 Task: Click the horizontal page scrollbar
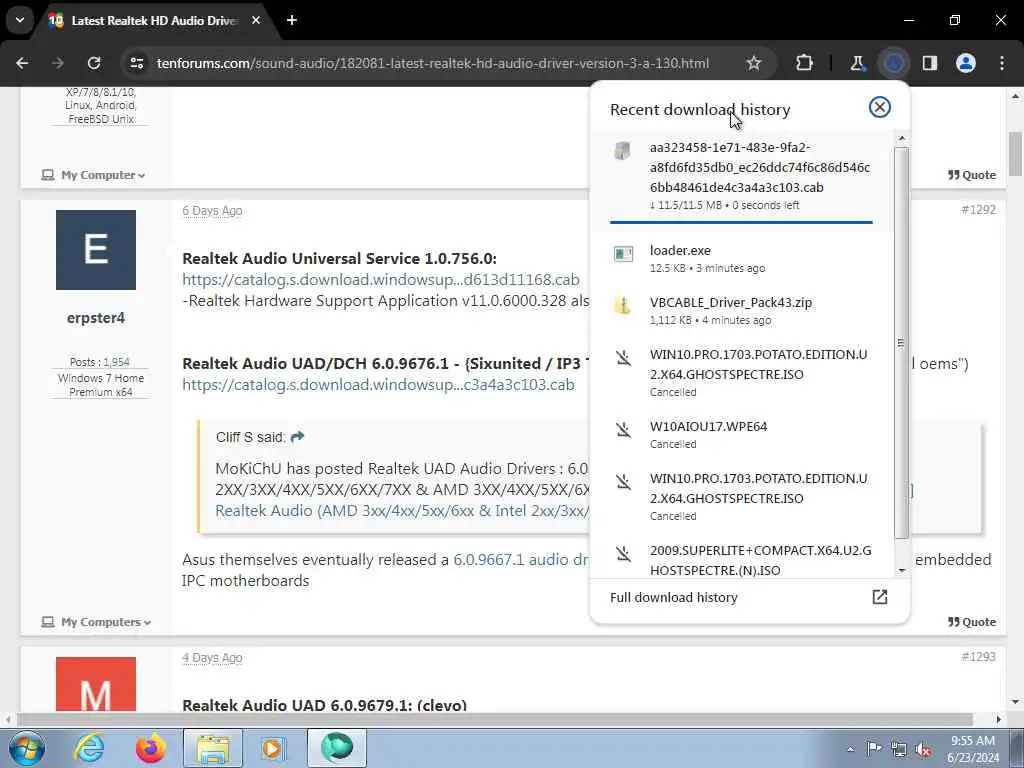[x=495, y=719]
